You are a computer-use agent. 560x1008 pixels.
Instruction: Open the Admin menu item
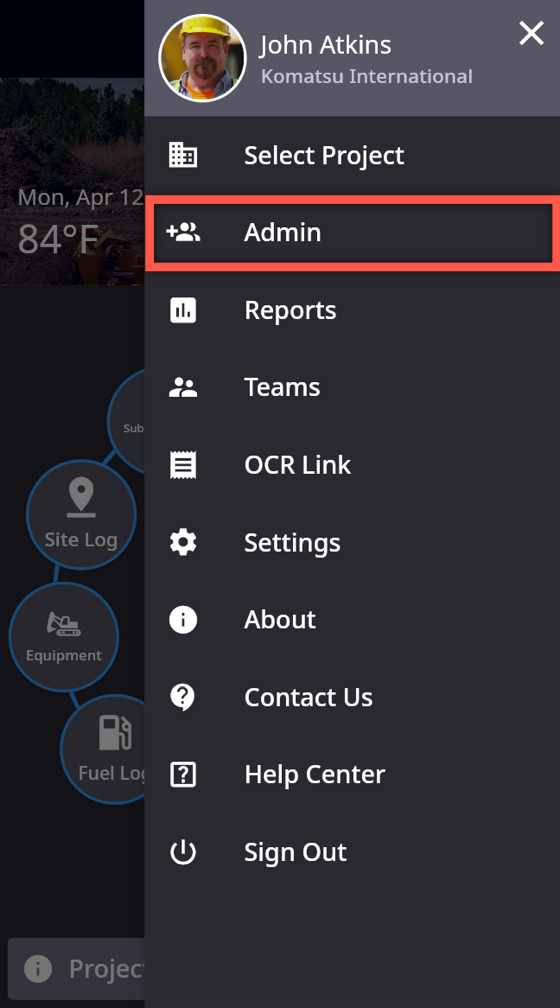(352, 232)
